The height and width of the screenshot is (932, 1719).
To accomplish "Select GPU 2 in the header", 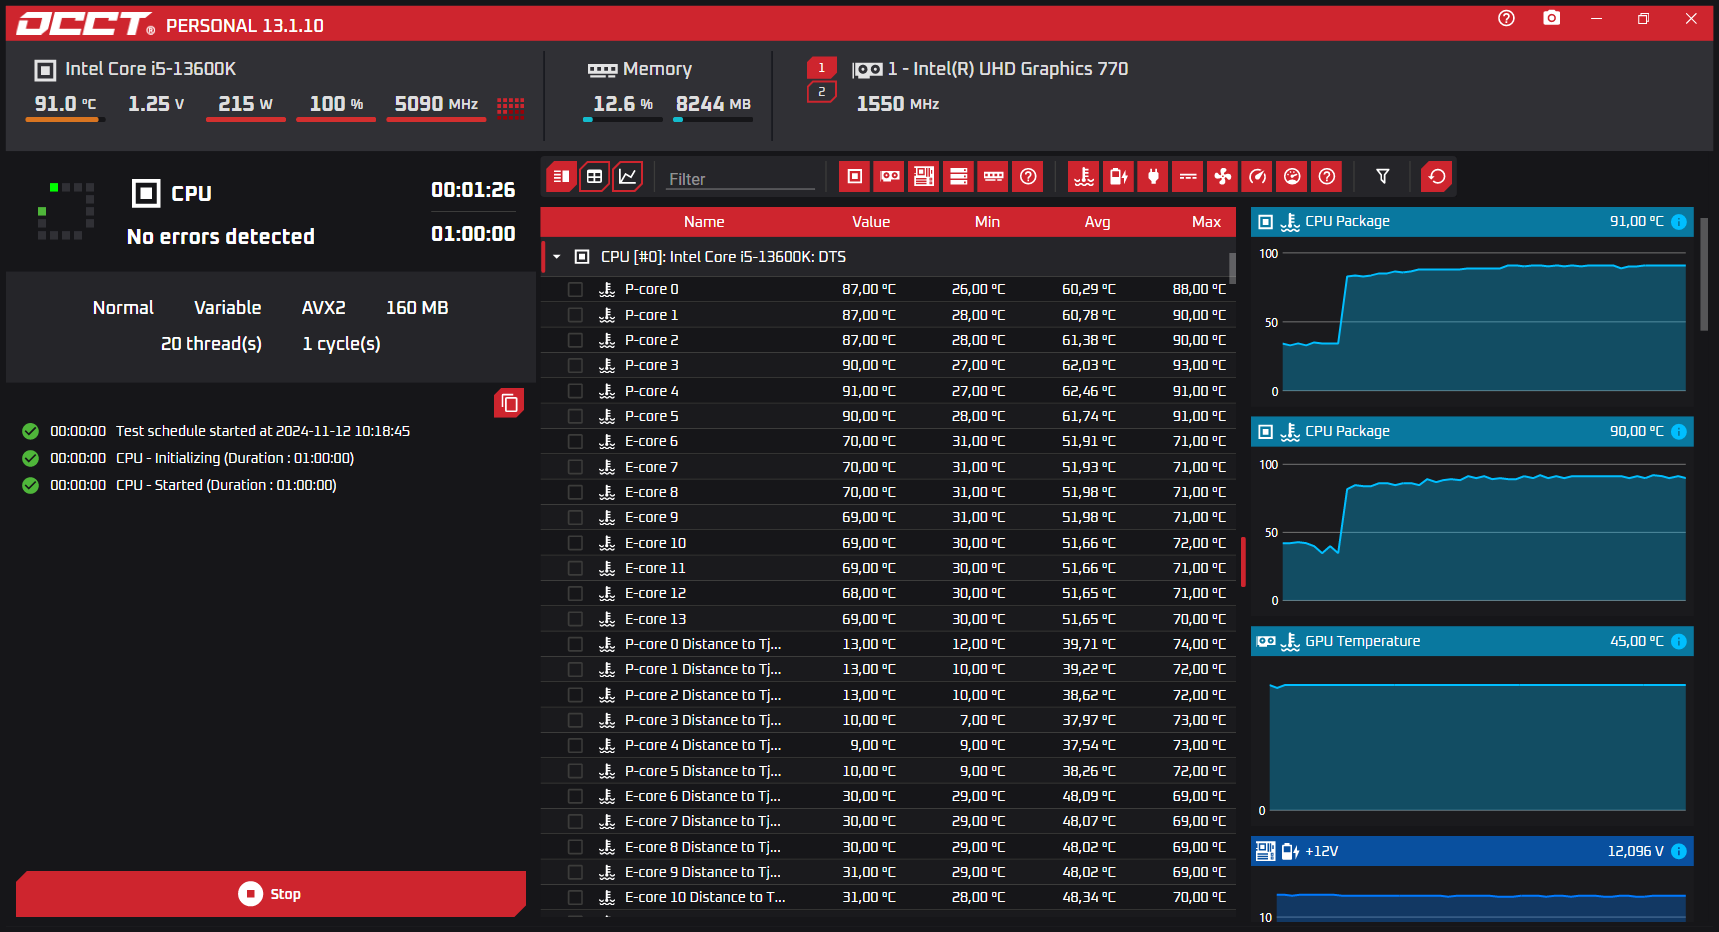I will pyautogui.click(x=822, y=92).
